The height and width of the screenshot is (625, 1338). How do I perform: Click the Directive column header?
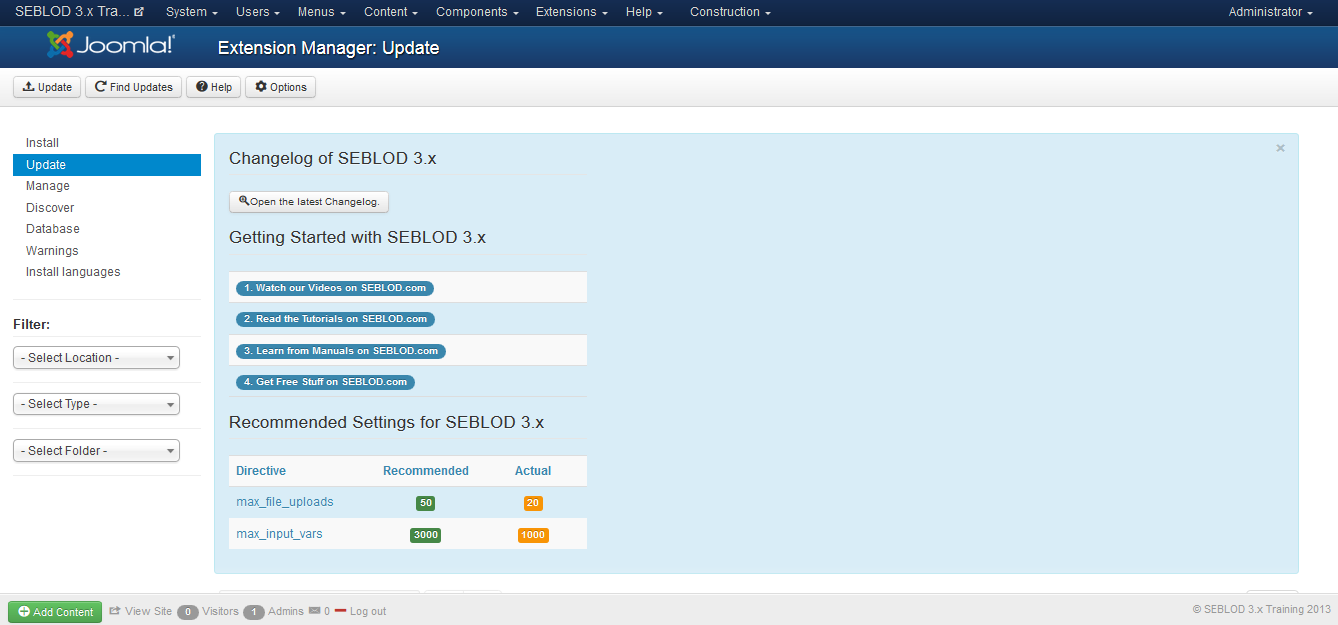(261, 471)
